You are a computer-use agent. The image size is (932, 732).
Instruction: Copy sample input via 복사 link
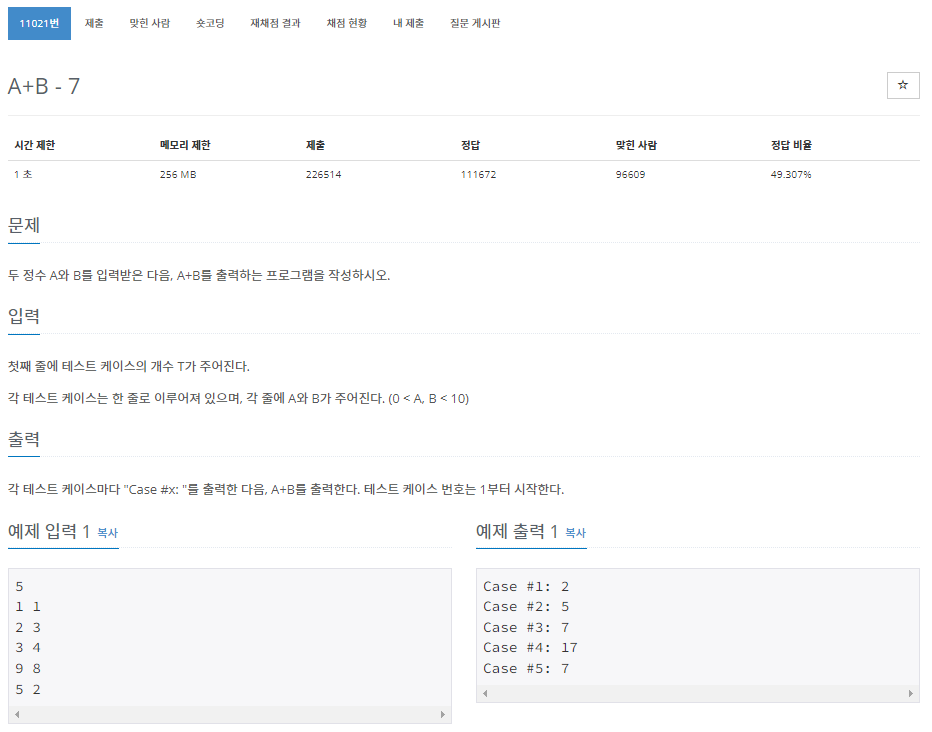[108, 533]
